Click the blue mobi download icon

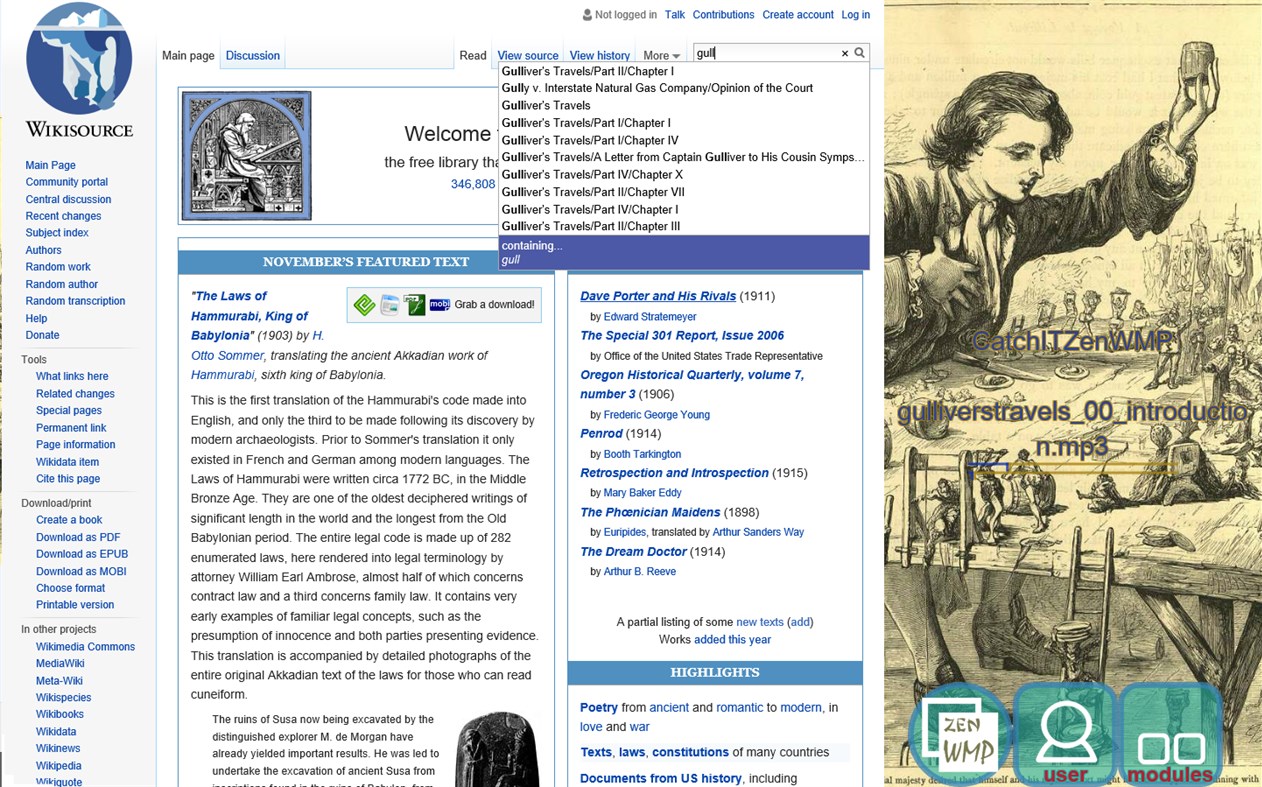coord(440,305)
